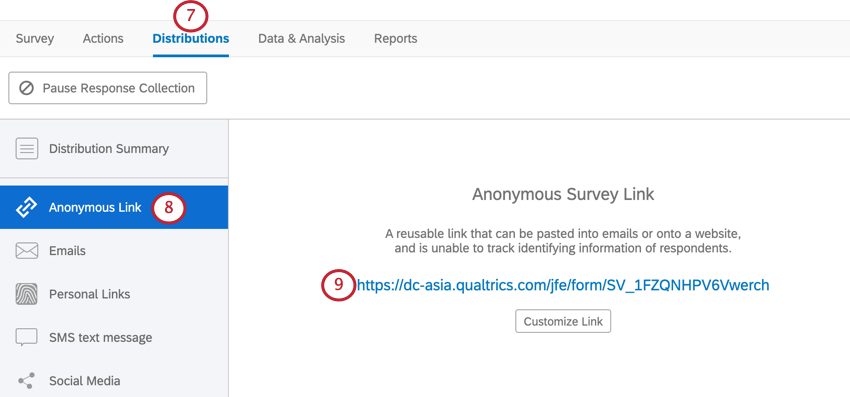Screen dimensions: 850x397
Task: Click the Social Media share icon
Action: (26, 381)
